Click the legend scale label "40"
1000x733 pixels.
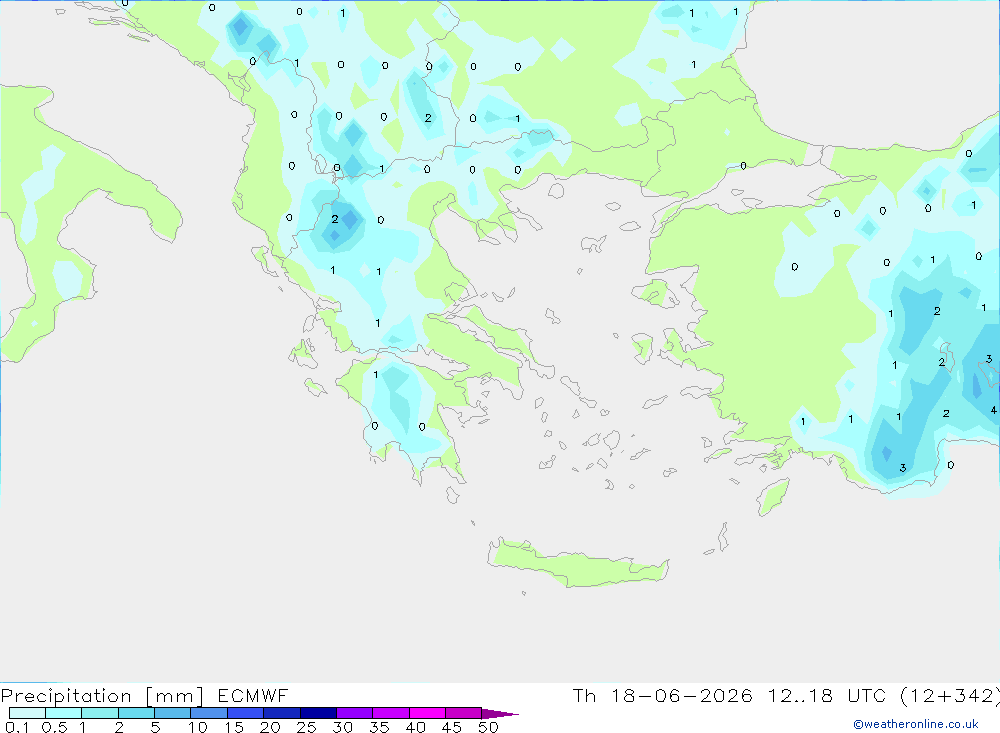click(415, 727)
